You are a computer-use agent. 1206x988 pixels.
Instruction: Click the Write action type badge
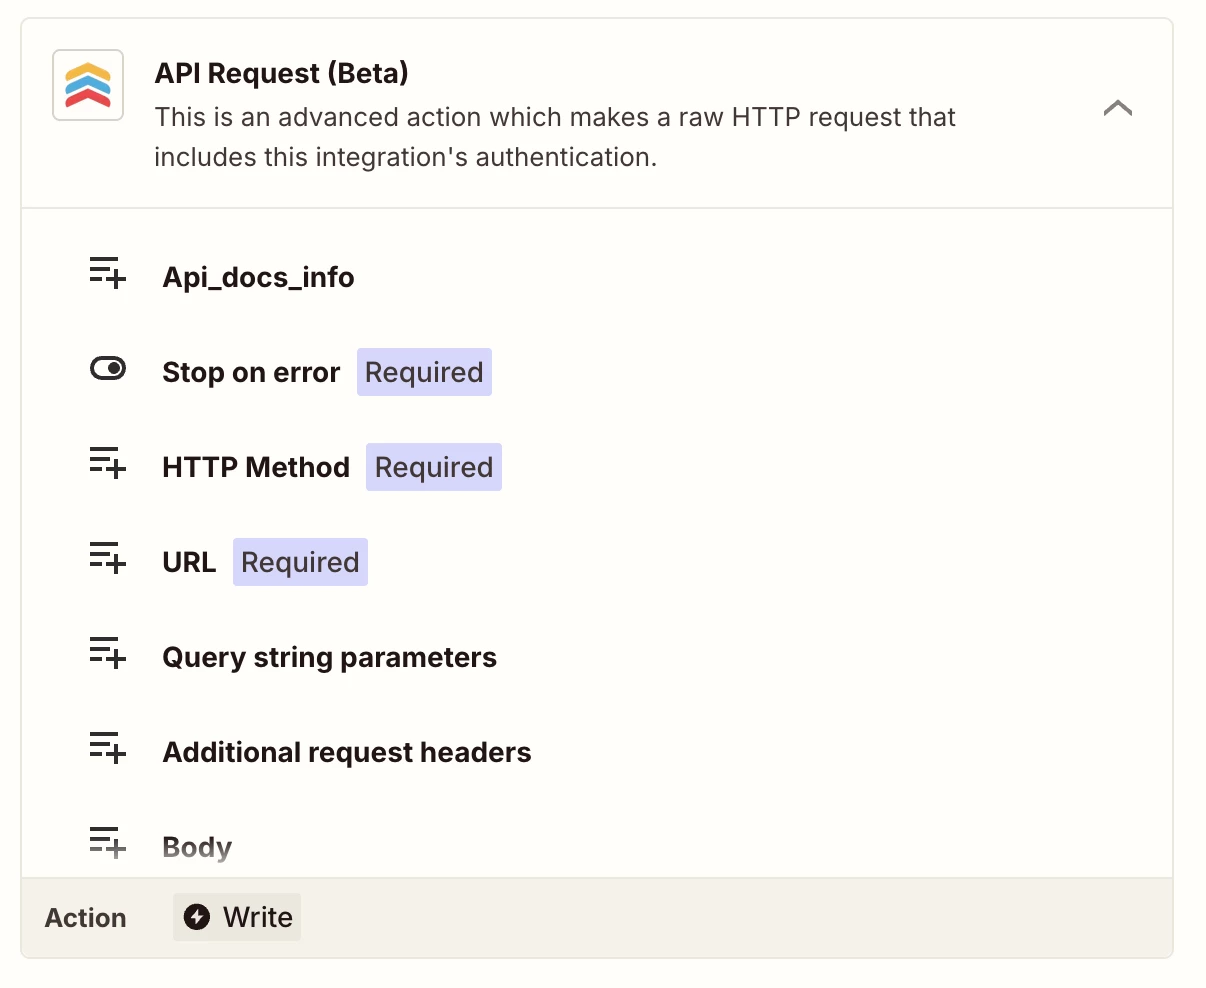pos(238,917)
